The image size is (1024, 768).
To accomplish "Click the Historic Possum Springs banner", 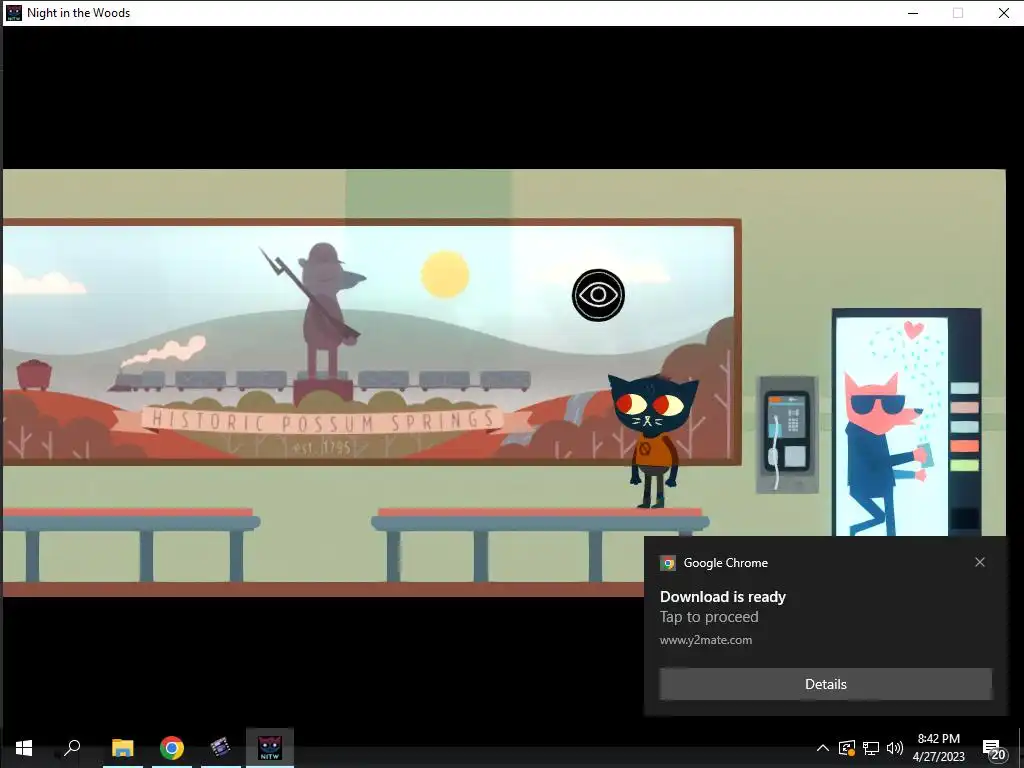I will coord(322,422).
